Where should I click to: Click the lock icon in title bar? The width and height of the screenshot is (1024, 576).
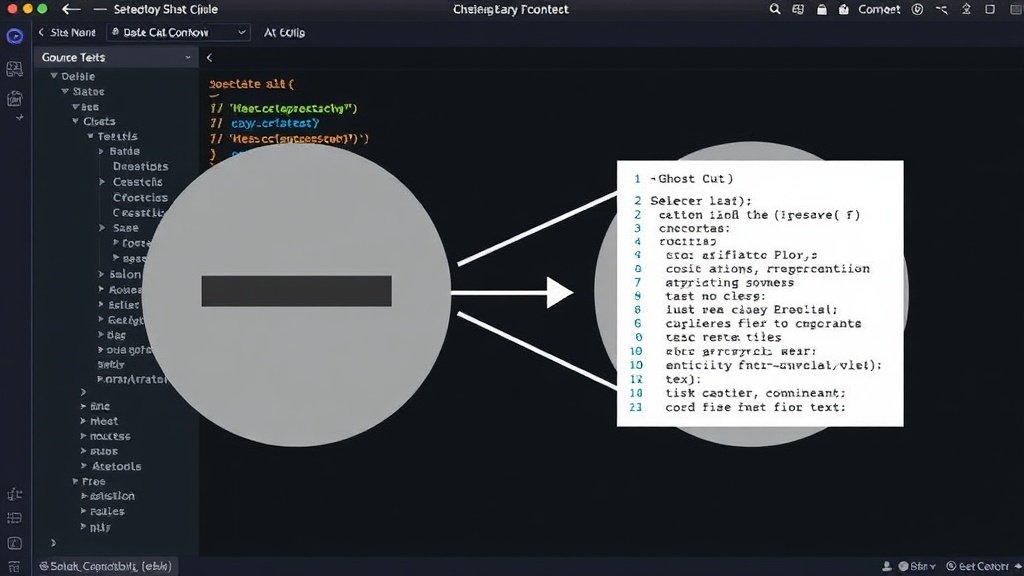click(x=822, y=9)
